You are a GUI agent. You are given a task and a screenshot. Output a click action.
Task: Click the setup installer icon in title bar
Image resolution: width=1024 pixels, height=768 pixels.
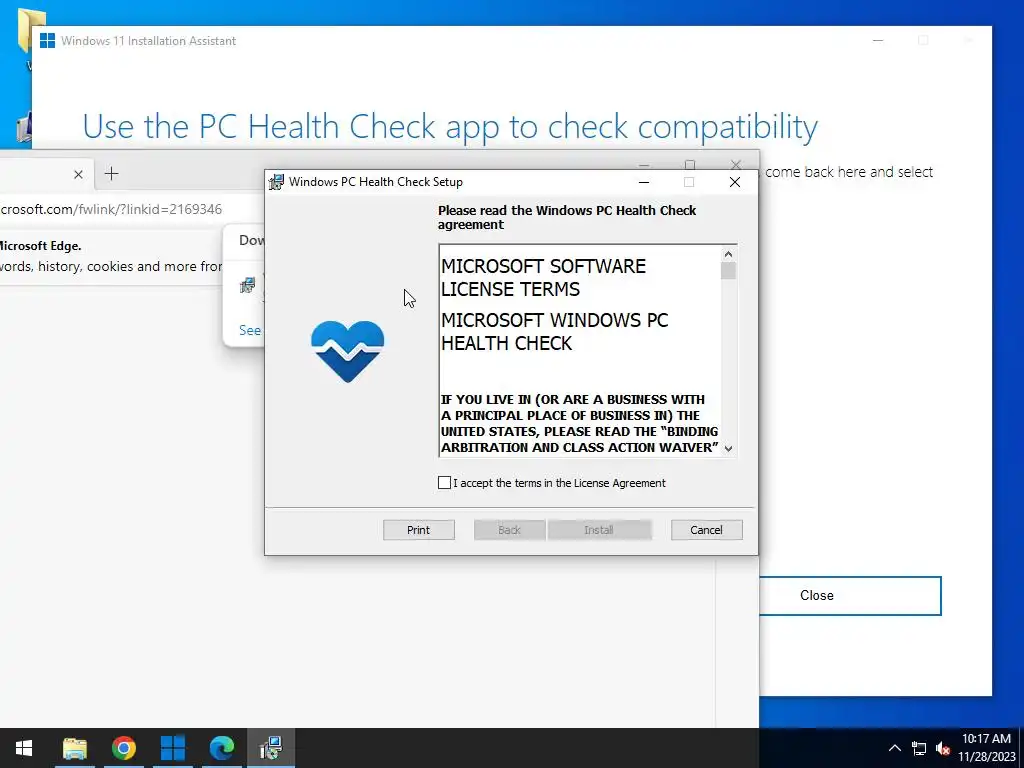(x=276, y=182)
